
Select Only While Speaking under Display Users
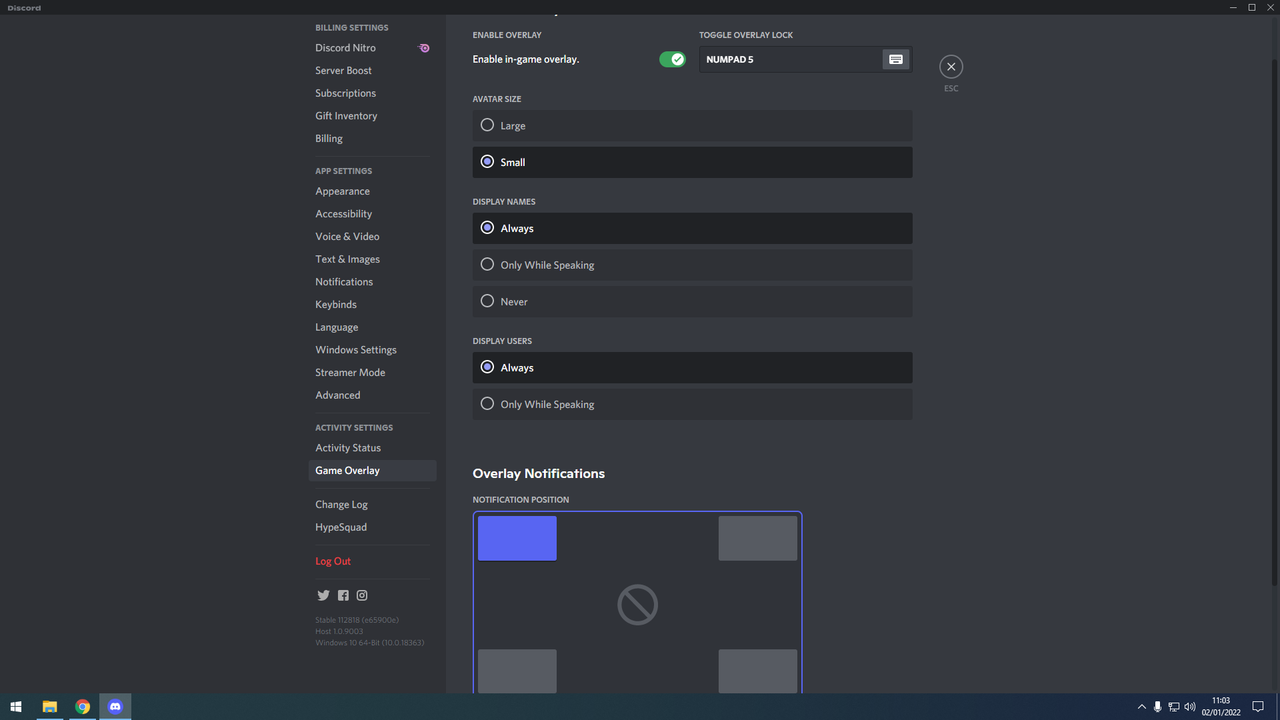click(x=692, y=404)
